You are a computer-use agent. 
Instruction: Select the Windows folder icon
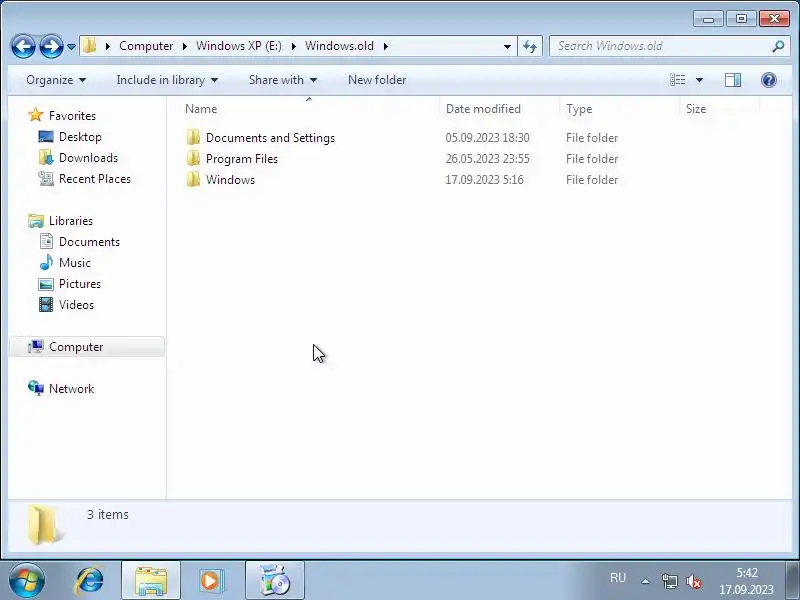(x=193, y=180)
